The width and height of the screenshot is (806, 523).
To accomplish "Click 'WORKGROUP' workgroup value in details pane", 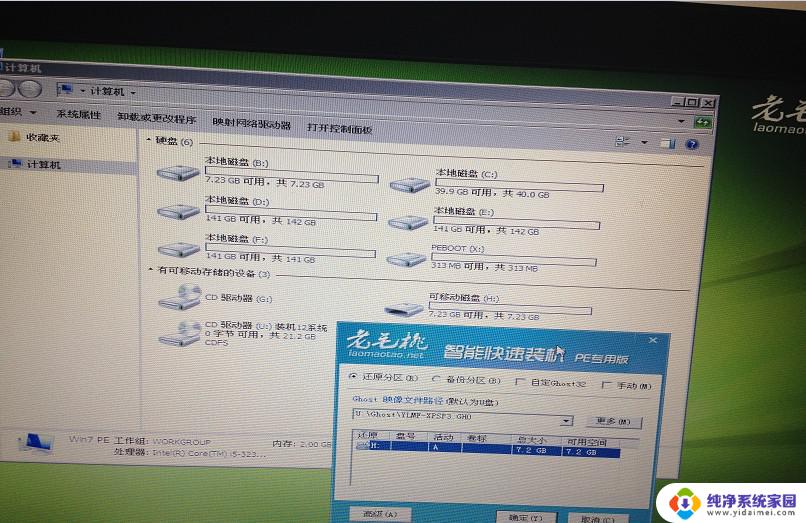I will point(181,442).
